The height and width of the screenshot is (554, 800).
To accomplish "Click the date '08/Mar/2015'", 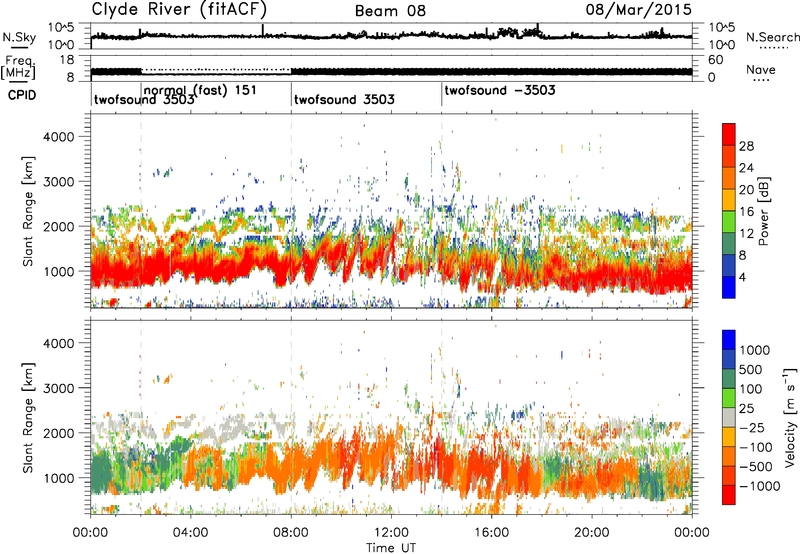I will (x=638, y=10).
